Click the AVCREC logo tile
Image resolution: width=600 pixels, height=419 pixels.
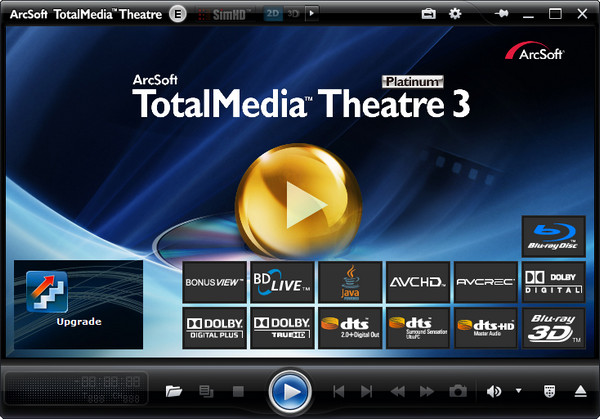[486, 282]
